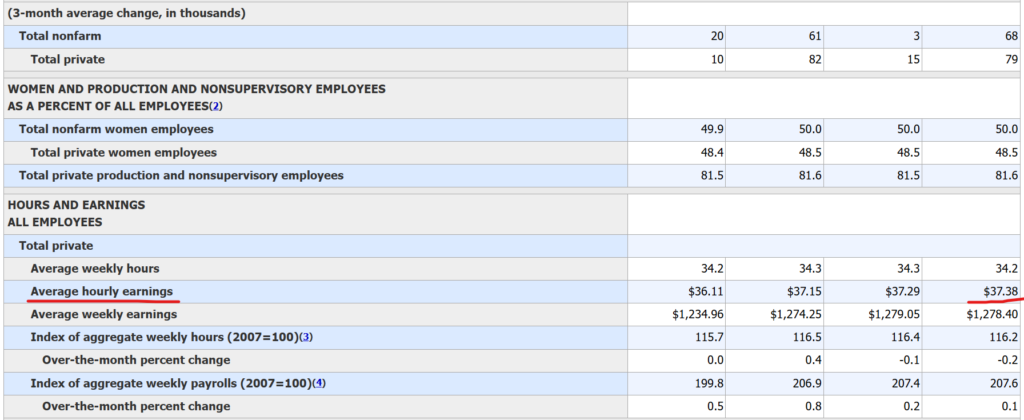The height and width of the screenshot is (420, 1024).
Task: Click the 199.8 payrolls index value
Action: [x=710, y=383]
